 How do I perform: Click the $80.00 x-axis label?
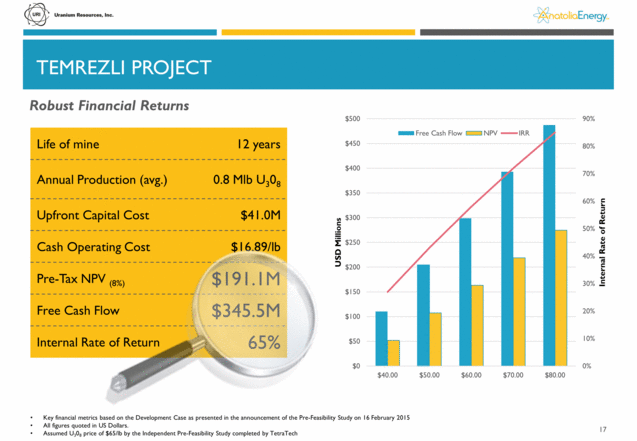pyautogui.click(x=555, y=375)
